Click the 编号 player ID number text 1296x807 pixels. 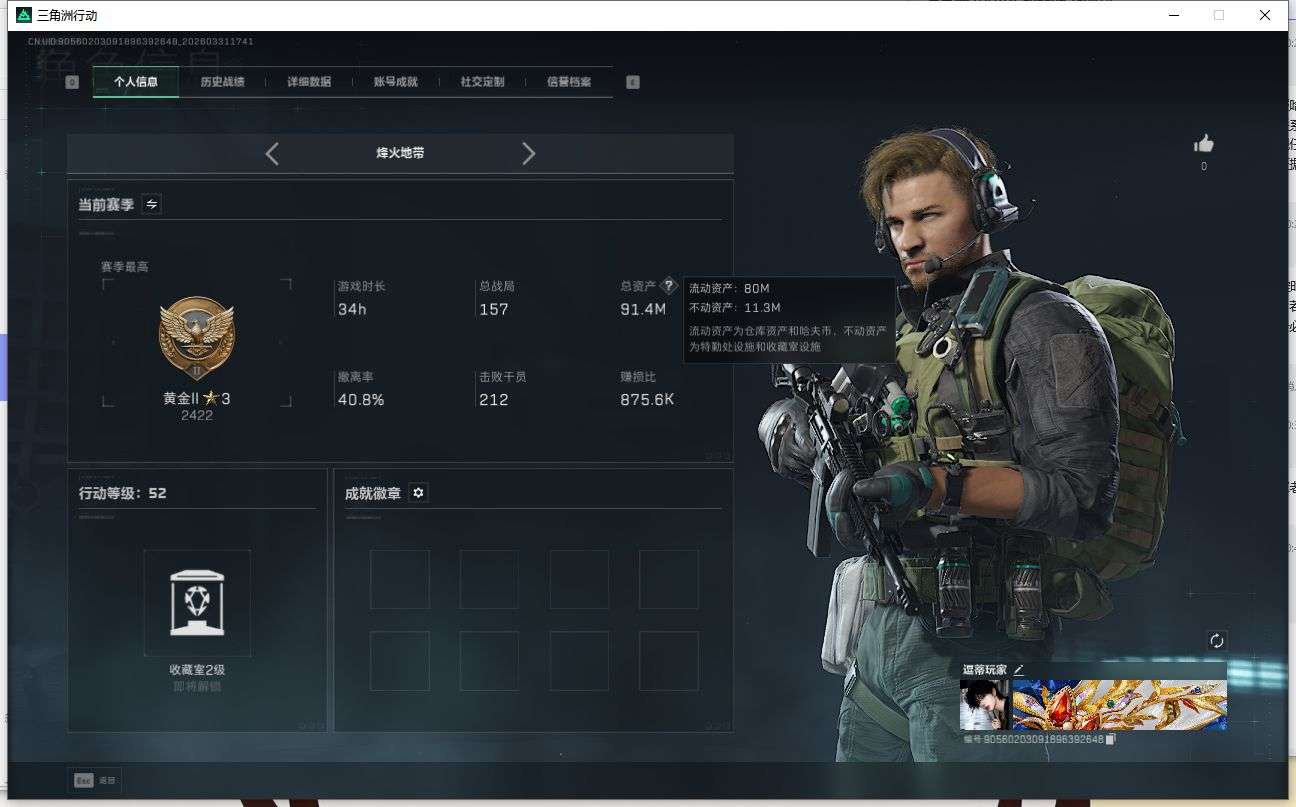pyautogui.click(x=1033, y=739)
